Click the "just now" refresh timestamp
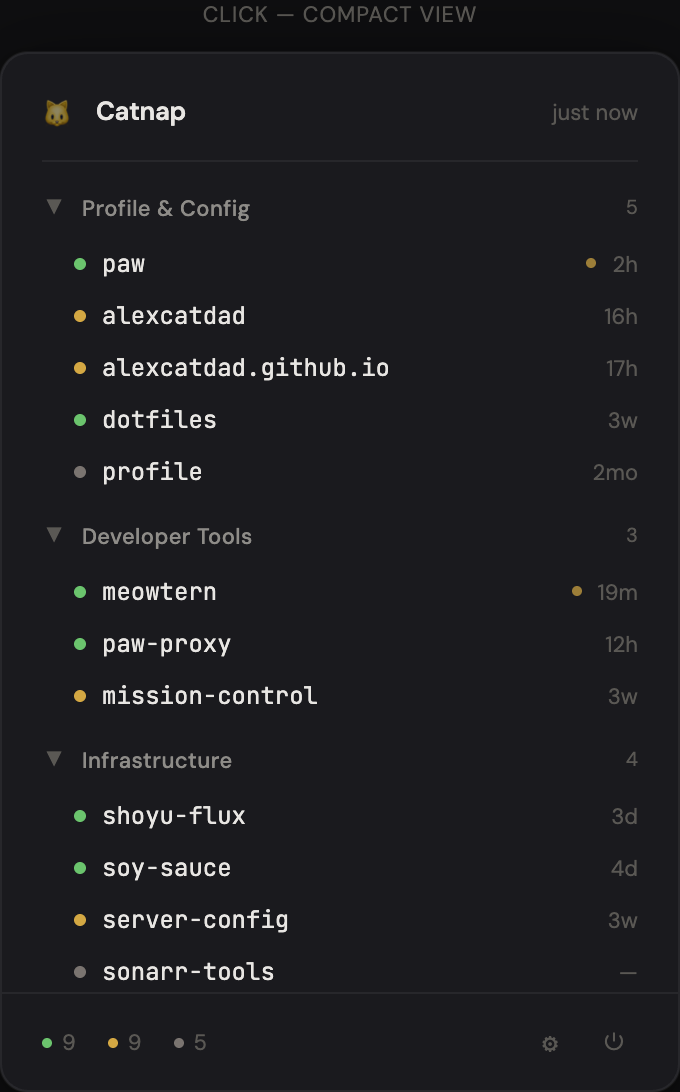 [594, 113]
